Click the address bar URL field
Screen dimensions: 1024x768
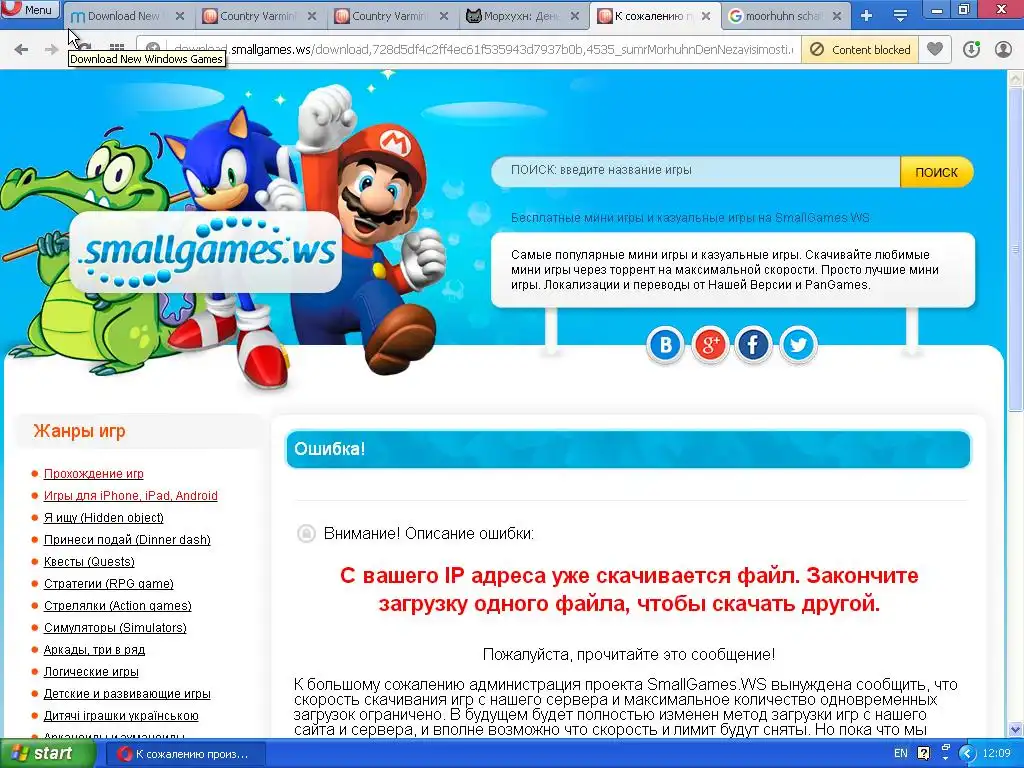[482, 50]
